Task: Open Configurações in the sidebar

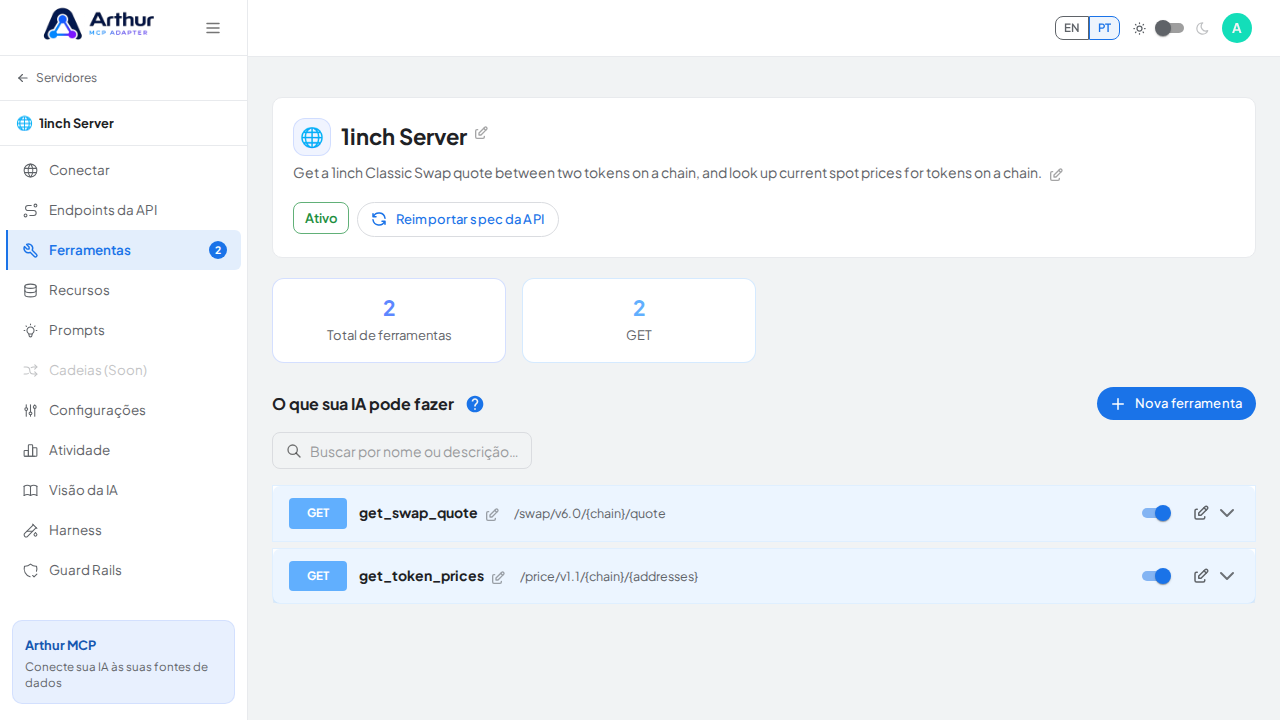Action: 123,410
